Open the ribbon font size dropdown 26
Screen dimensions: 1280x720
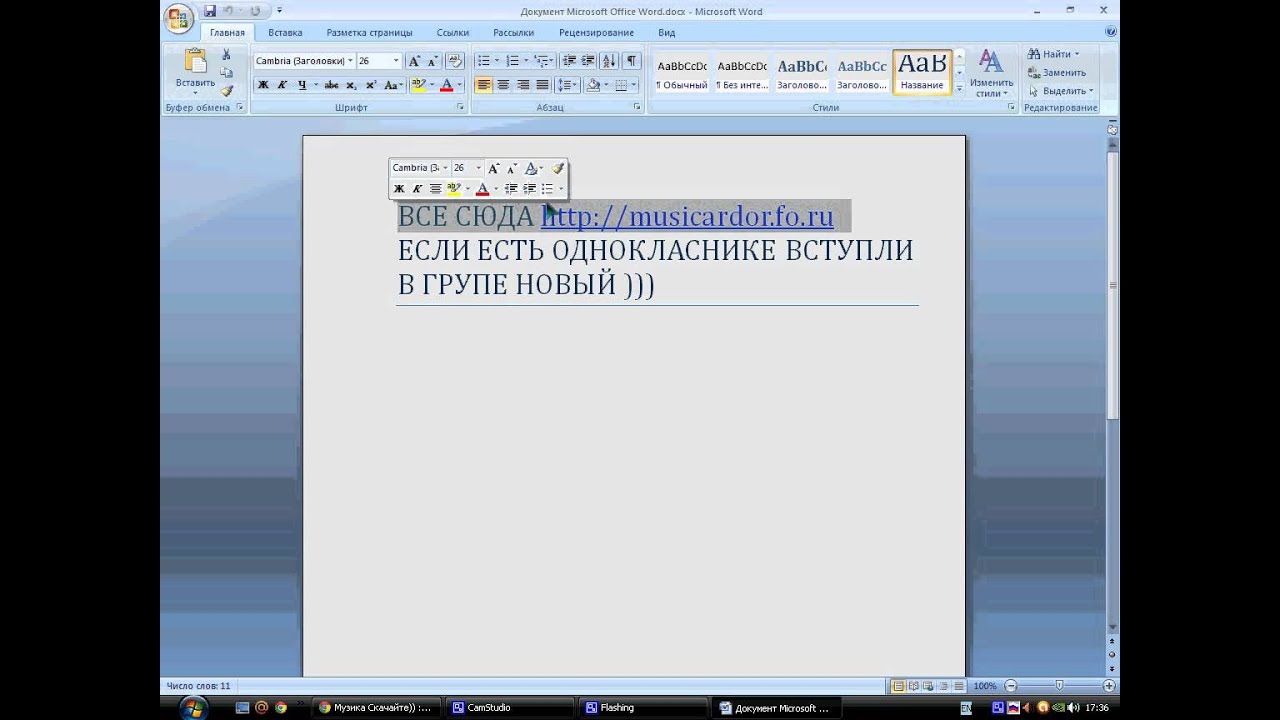point(396,61)
